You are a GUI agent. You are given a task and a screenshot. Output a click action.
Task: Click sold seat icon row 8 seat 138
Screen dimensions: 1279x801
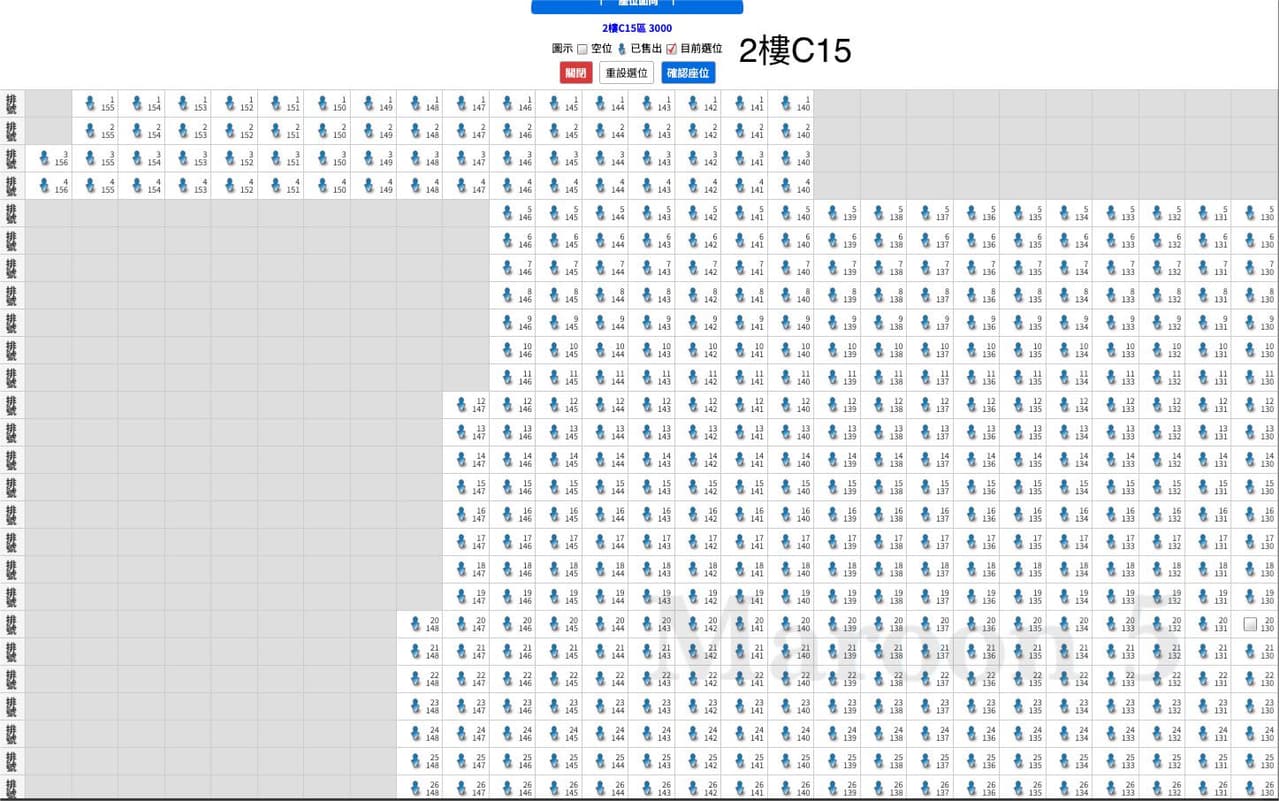click(x=880, y=296)
